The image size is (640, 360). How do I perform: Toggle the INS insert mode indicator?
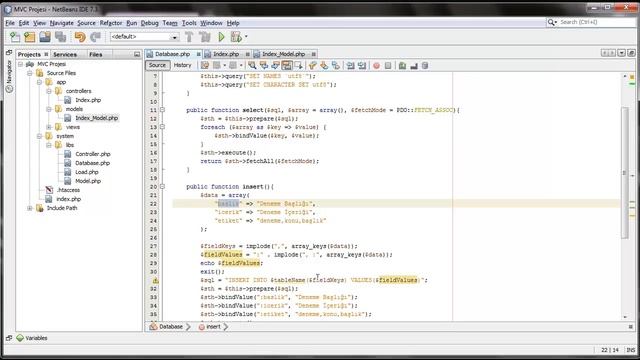(631, 350)
